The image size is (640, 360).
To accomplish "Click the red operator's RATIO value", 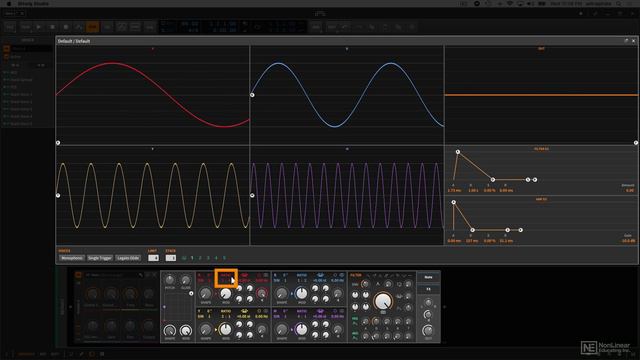I will pos(225,280).
